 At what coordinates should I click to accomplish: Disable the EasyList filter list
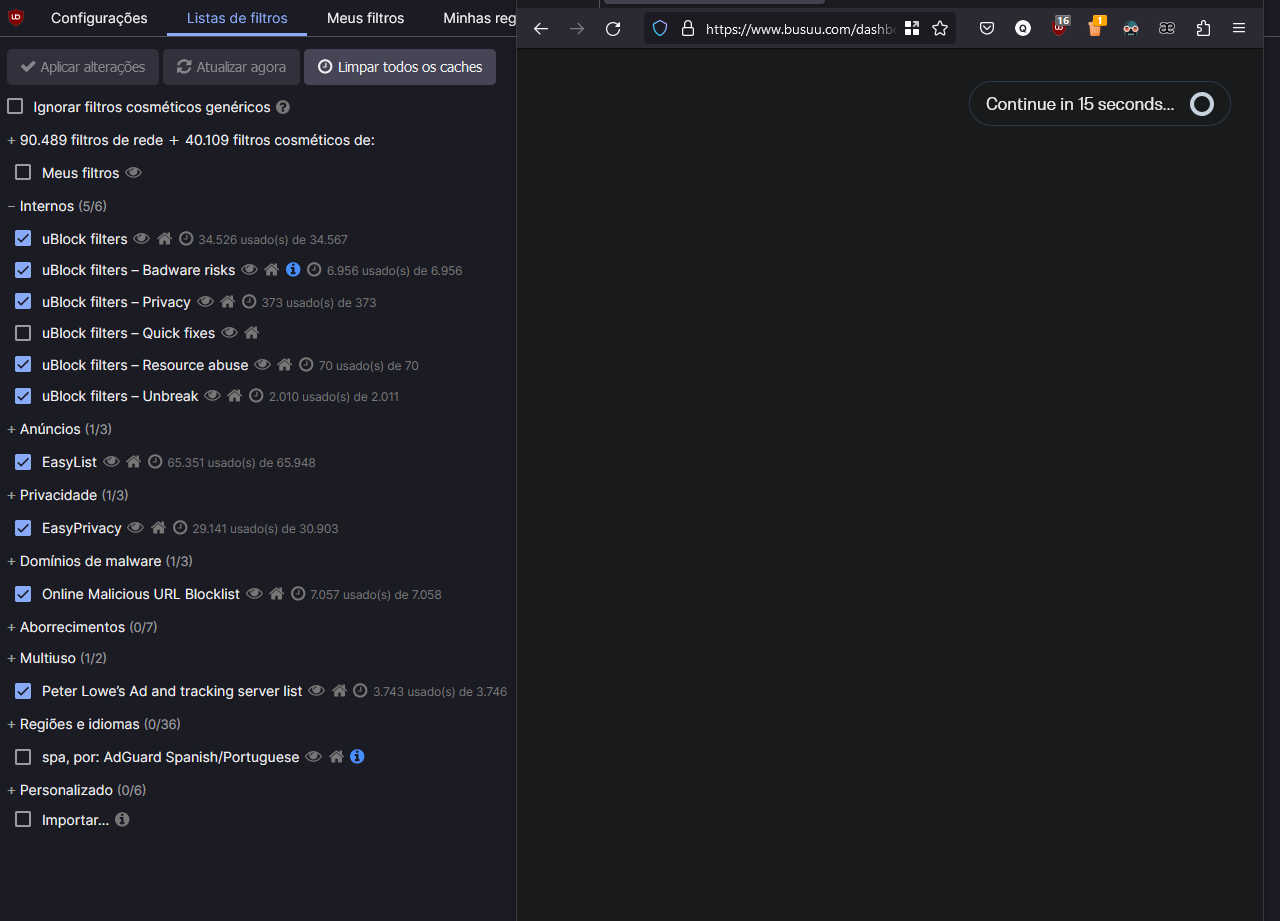pyautogui.click(x=23, y=461)
